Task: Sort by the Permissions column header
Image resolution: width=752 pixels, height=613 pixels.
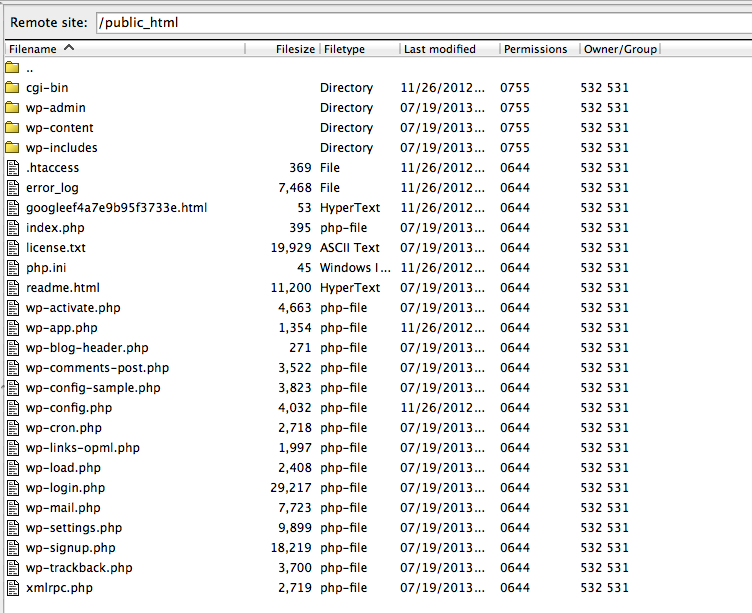Action: click(x=540, y=49)
